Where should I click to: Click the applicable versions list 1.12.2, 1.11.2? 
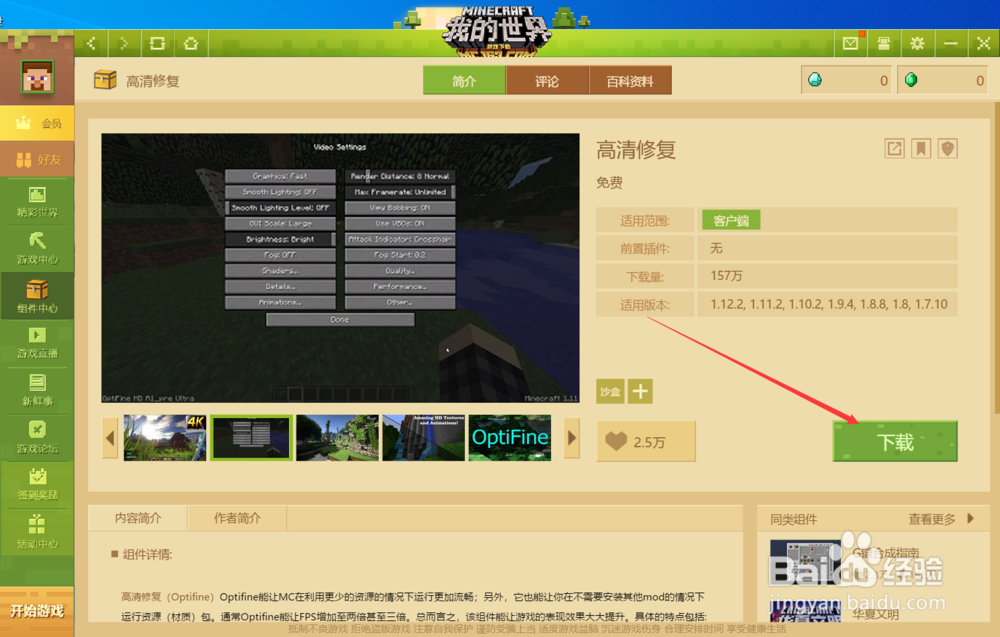coord(829,304)
